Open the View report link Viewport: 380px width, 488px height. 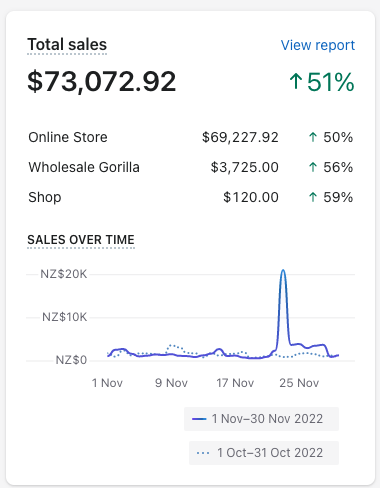pos(318,45)
